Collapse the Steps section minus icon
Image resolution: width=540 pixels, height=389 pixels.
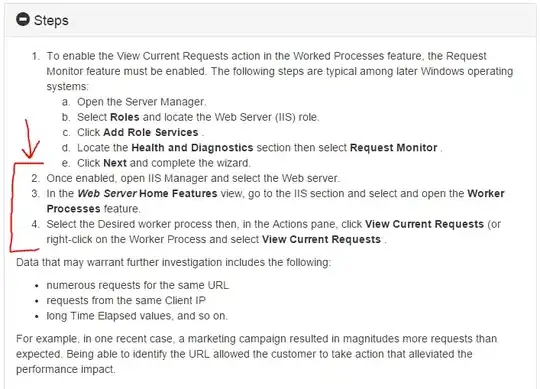pos(23,19)
